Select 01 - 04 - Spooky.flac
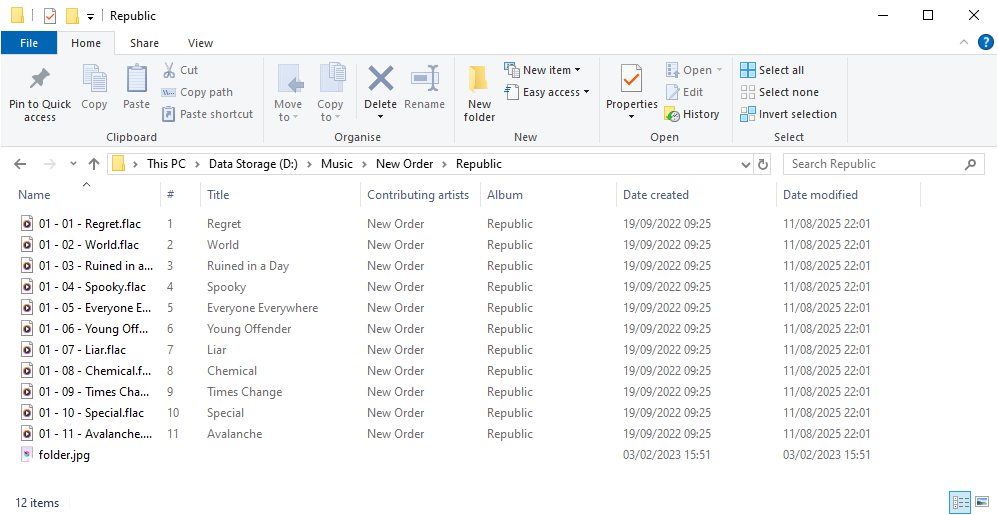This screenshot has height=515, width=998. click(92, 287)
